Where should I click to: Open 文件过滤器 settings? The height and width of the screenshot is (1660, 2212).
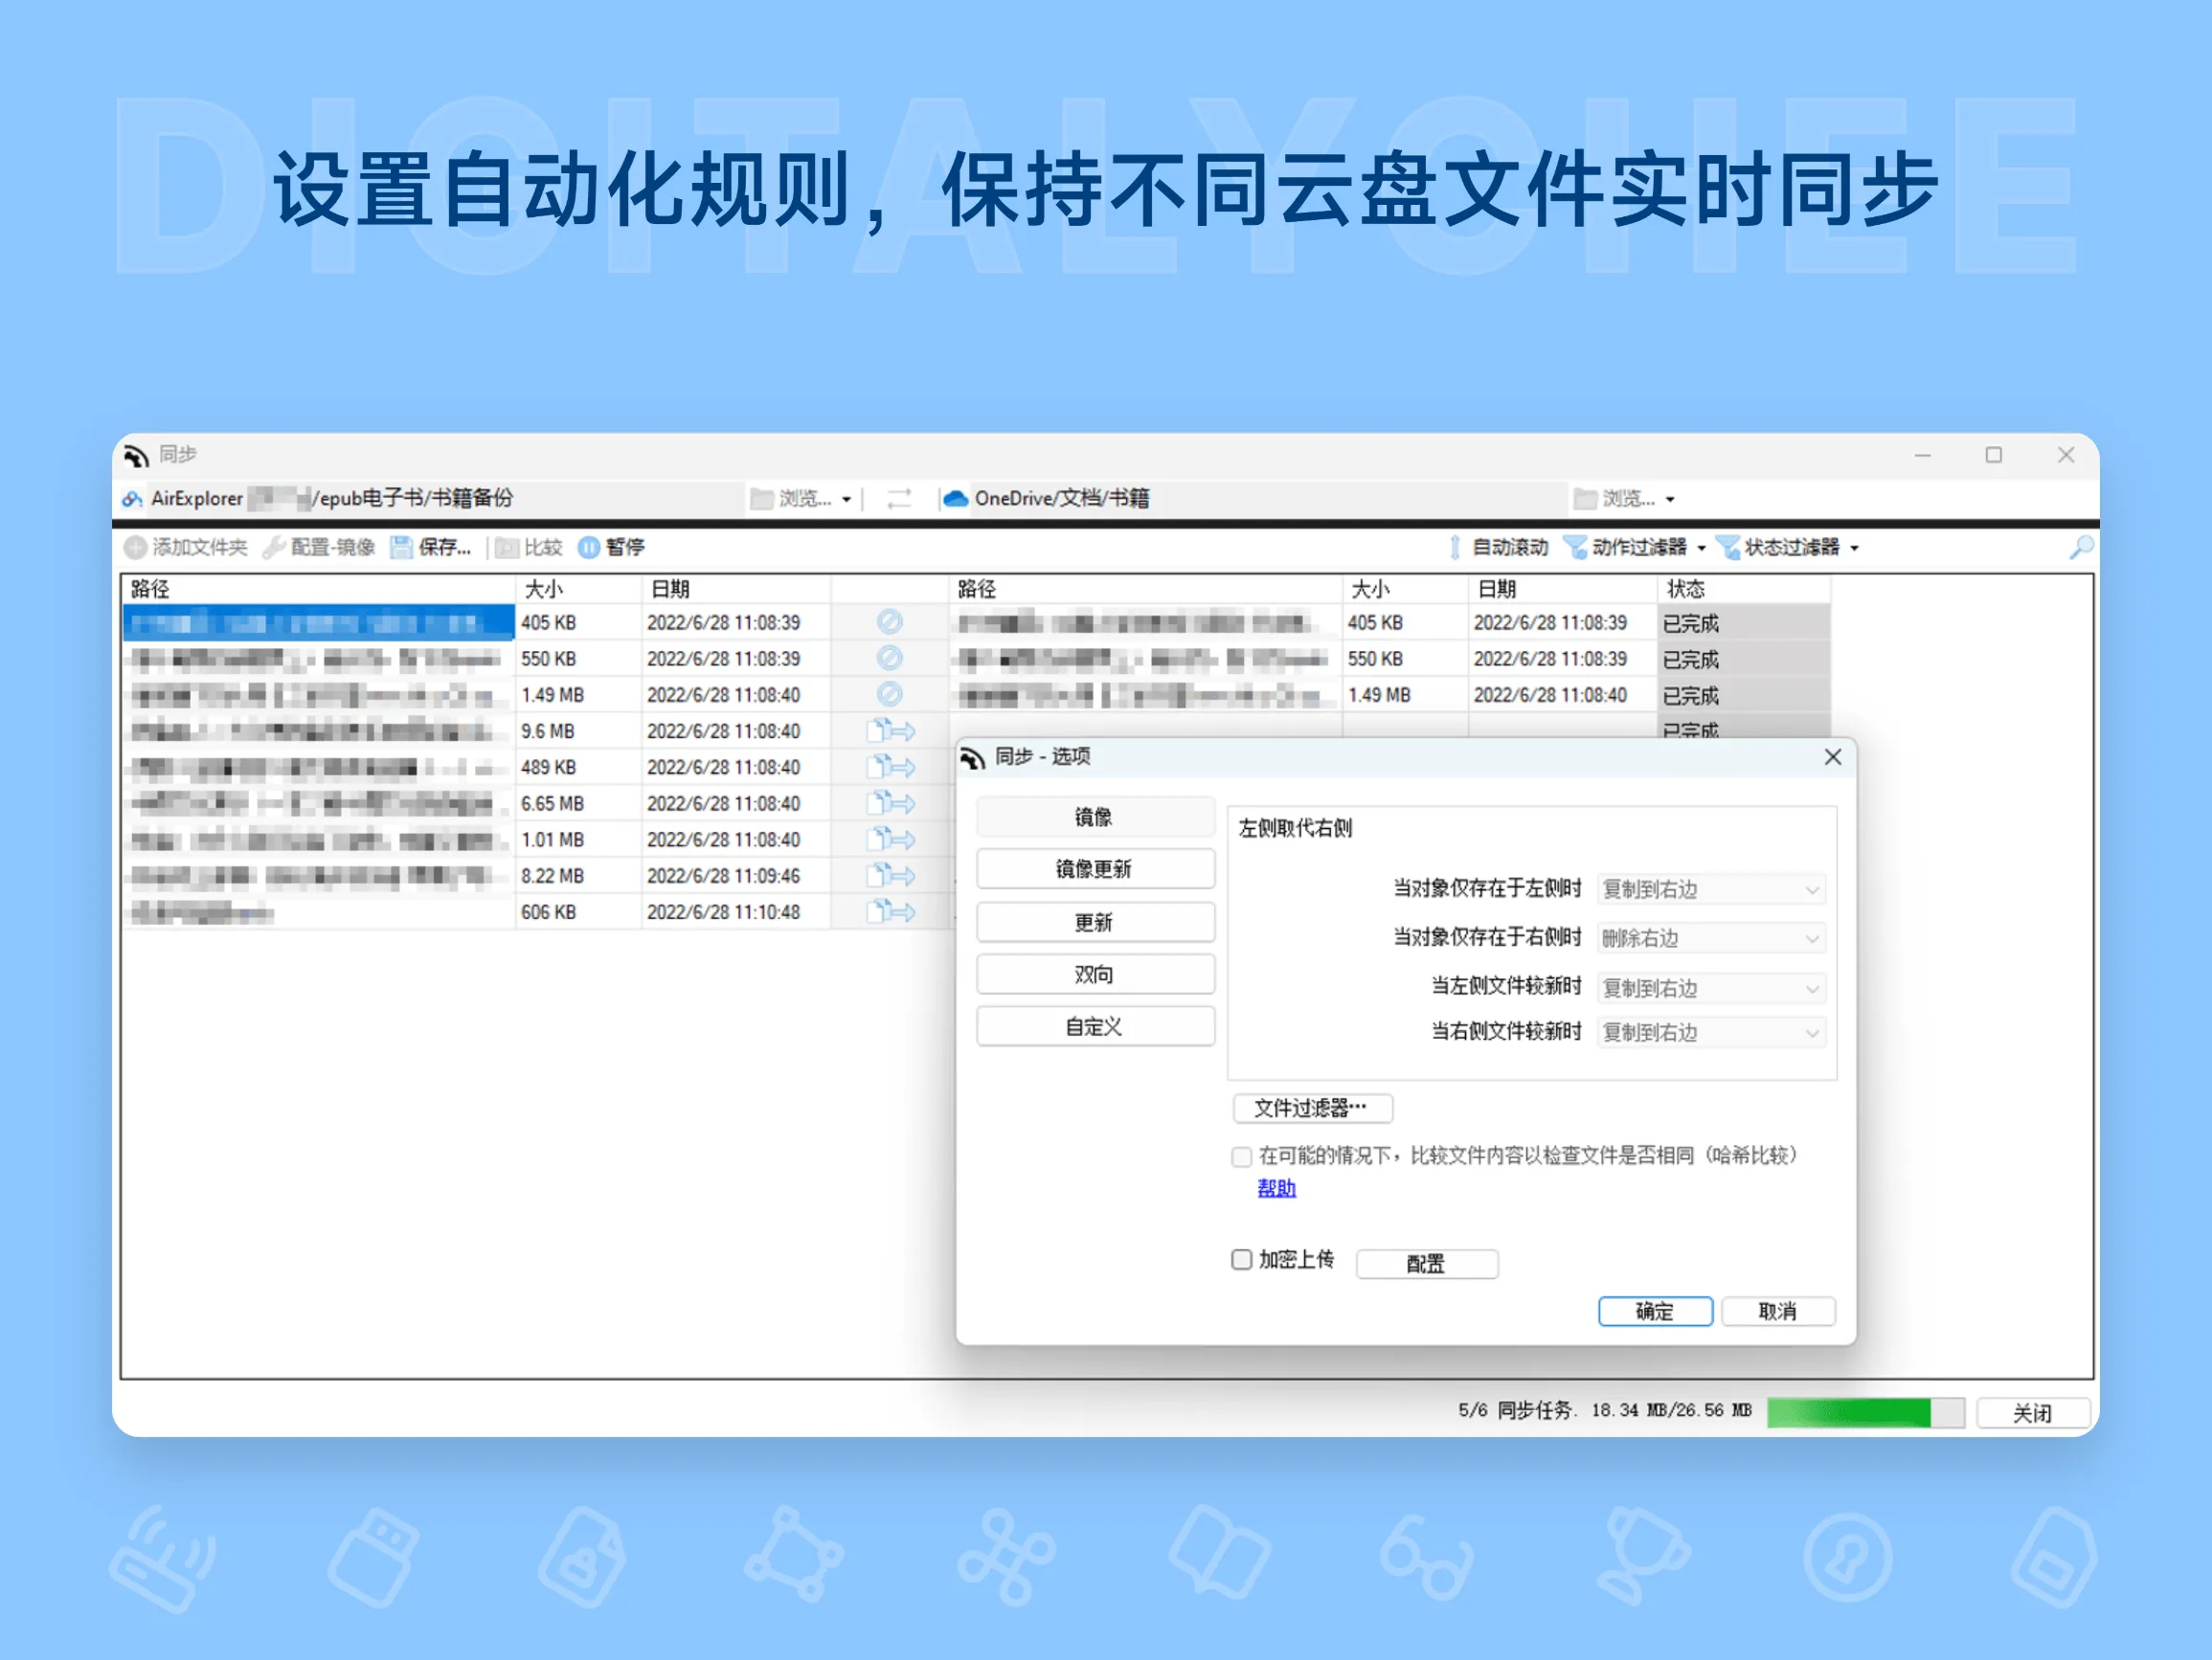click(x=1312, y=1108)
